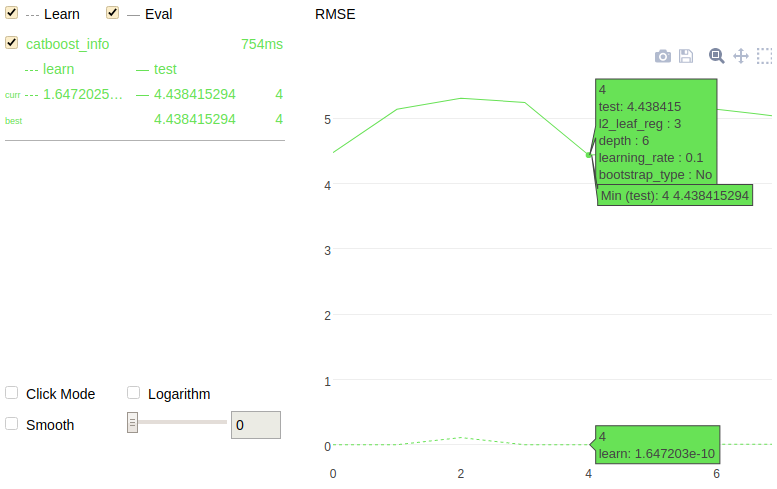Click the test data point at iteration 4
Screen dimensions: 777x489
click(x=589, y=154)
